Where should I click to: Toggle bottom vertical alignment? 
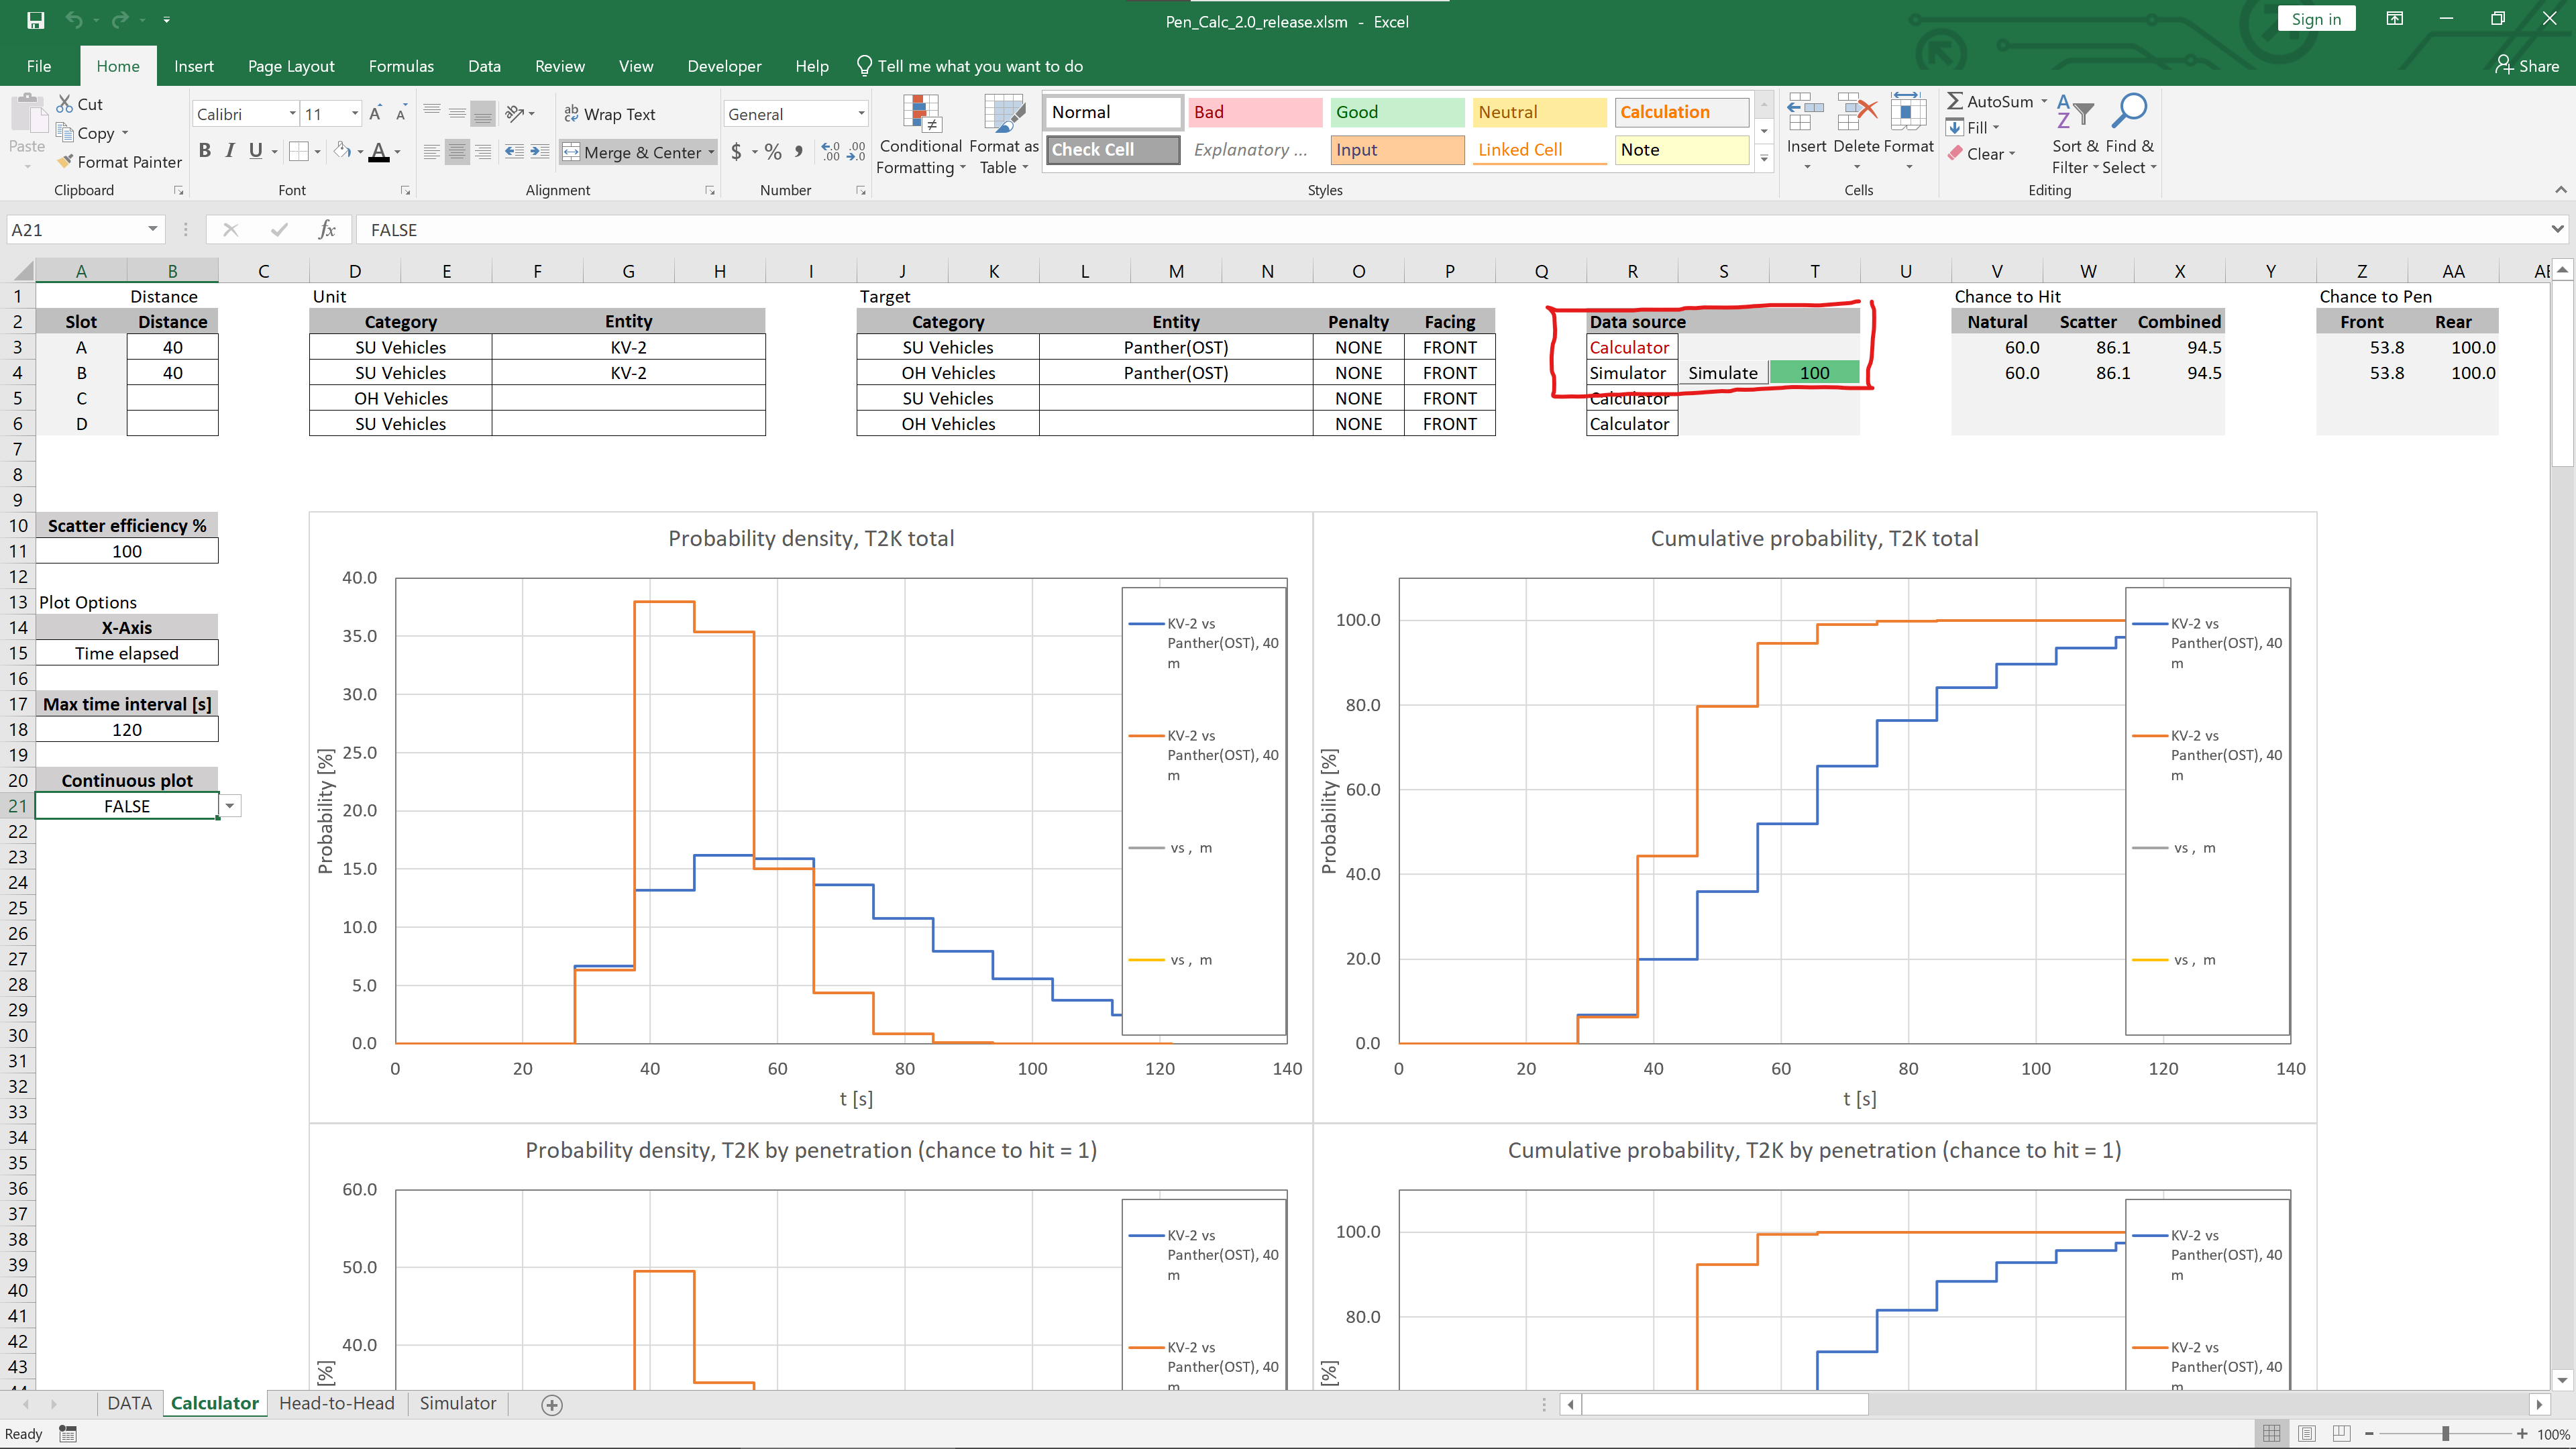point(483,114)
